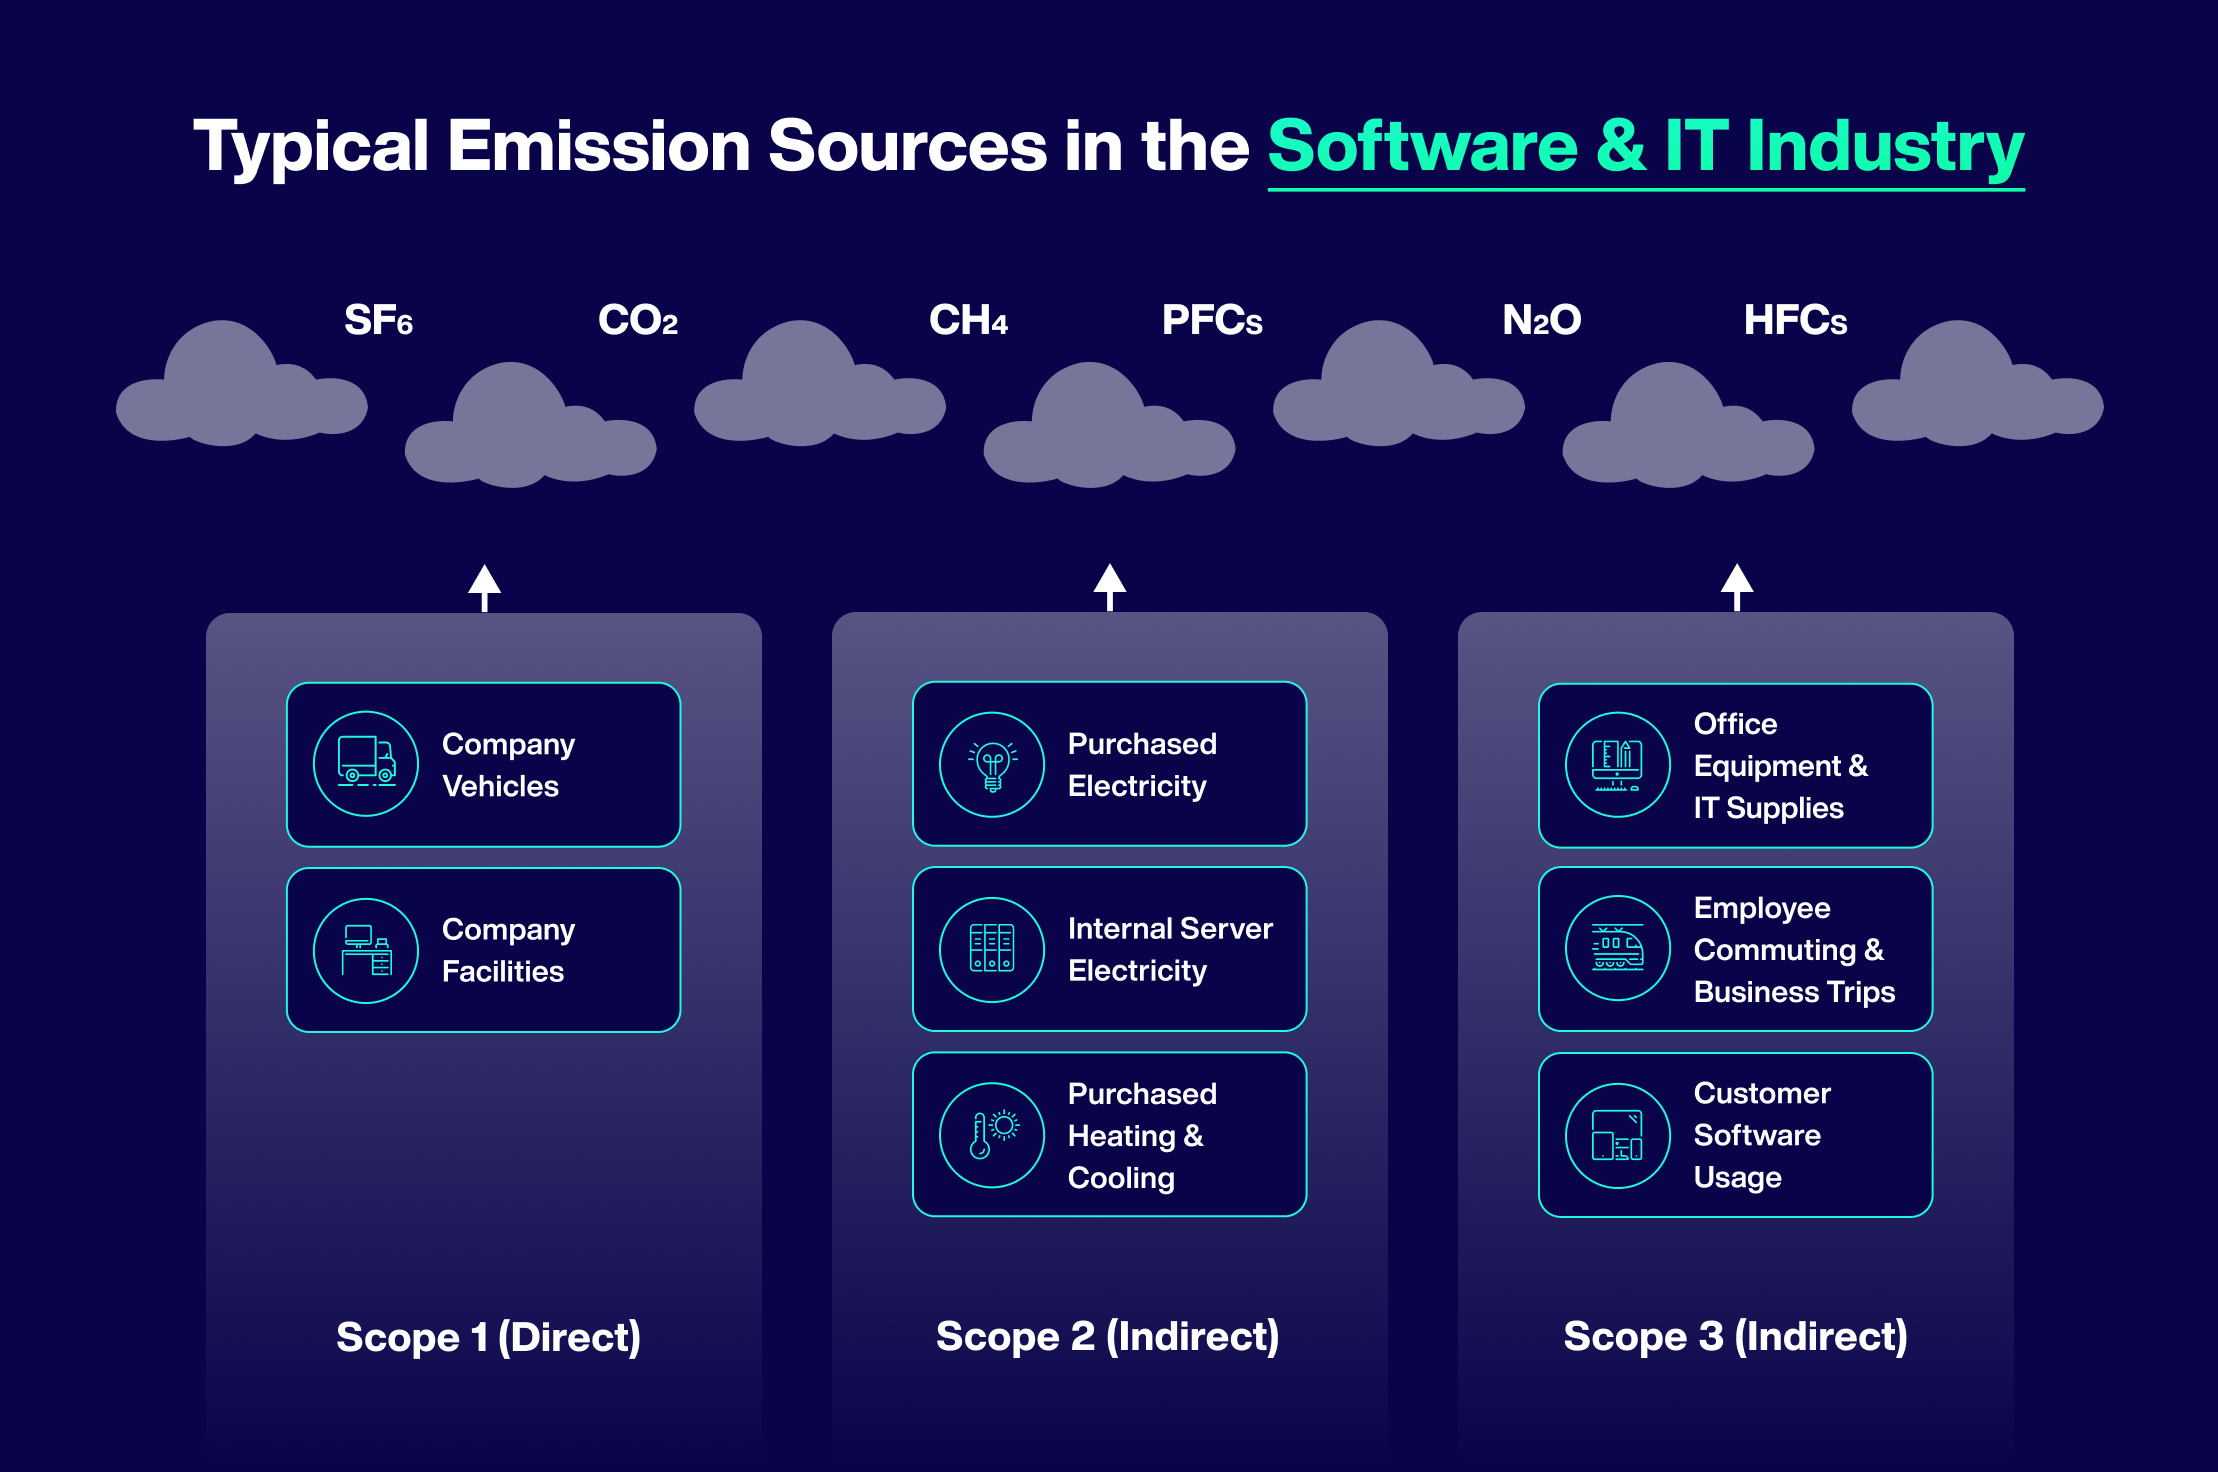This screenshot has width=2218, height=1472.
Task: Click the cloud between CO2 and CH4
Action: tap(820, 383)
